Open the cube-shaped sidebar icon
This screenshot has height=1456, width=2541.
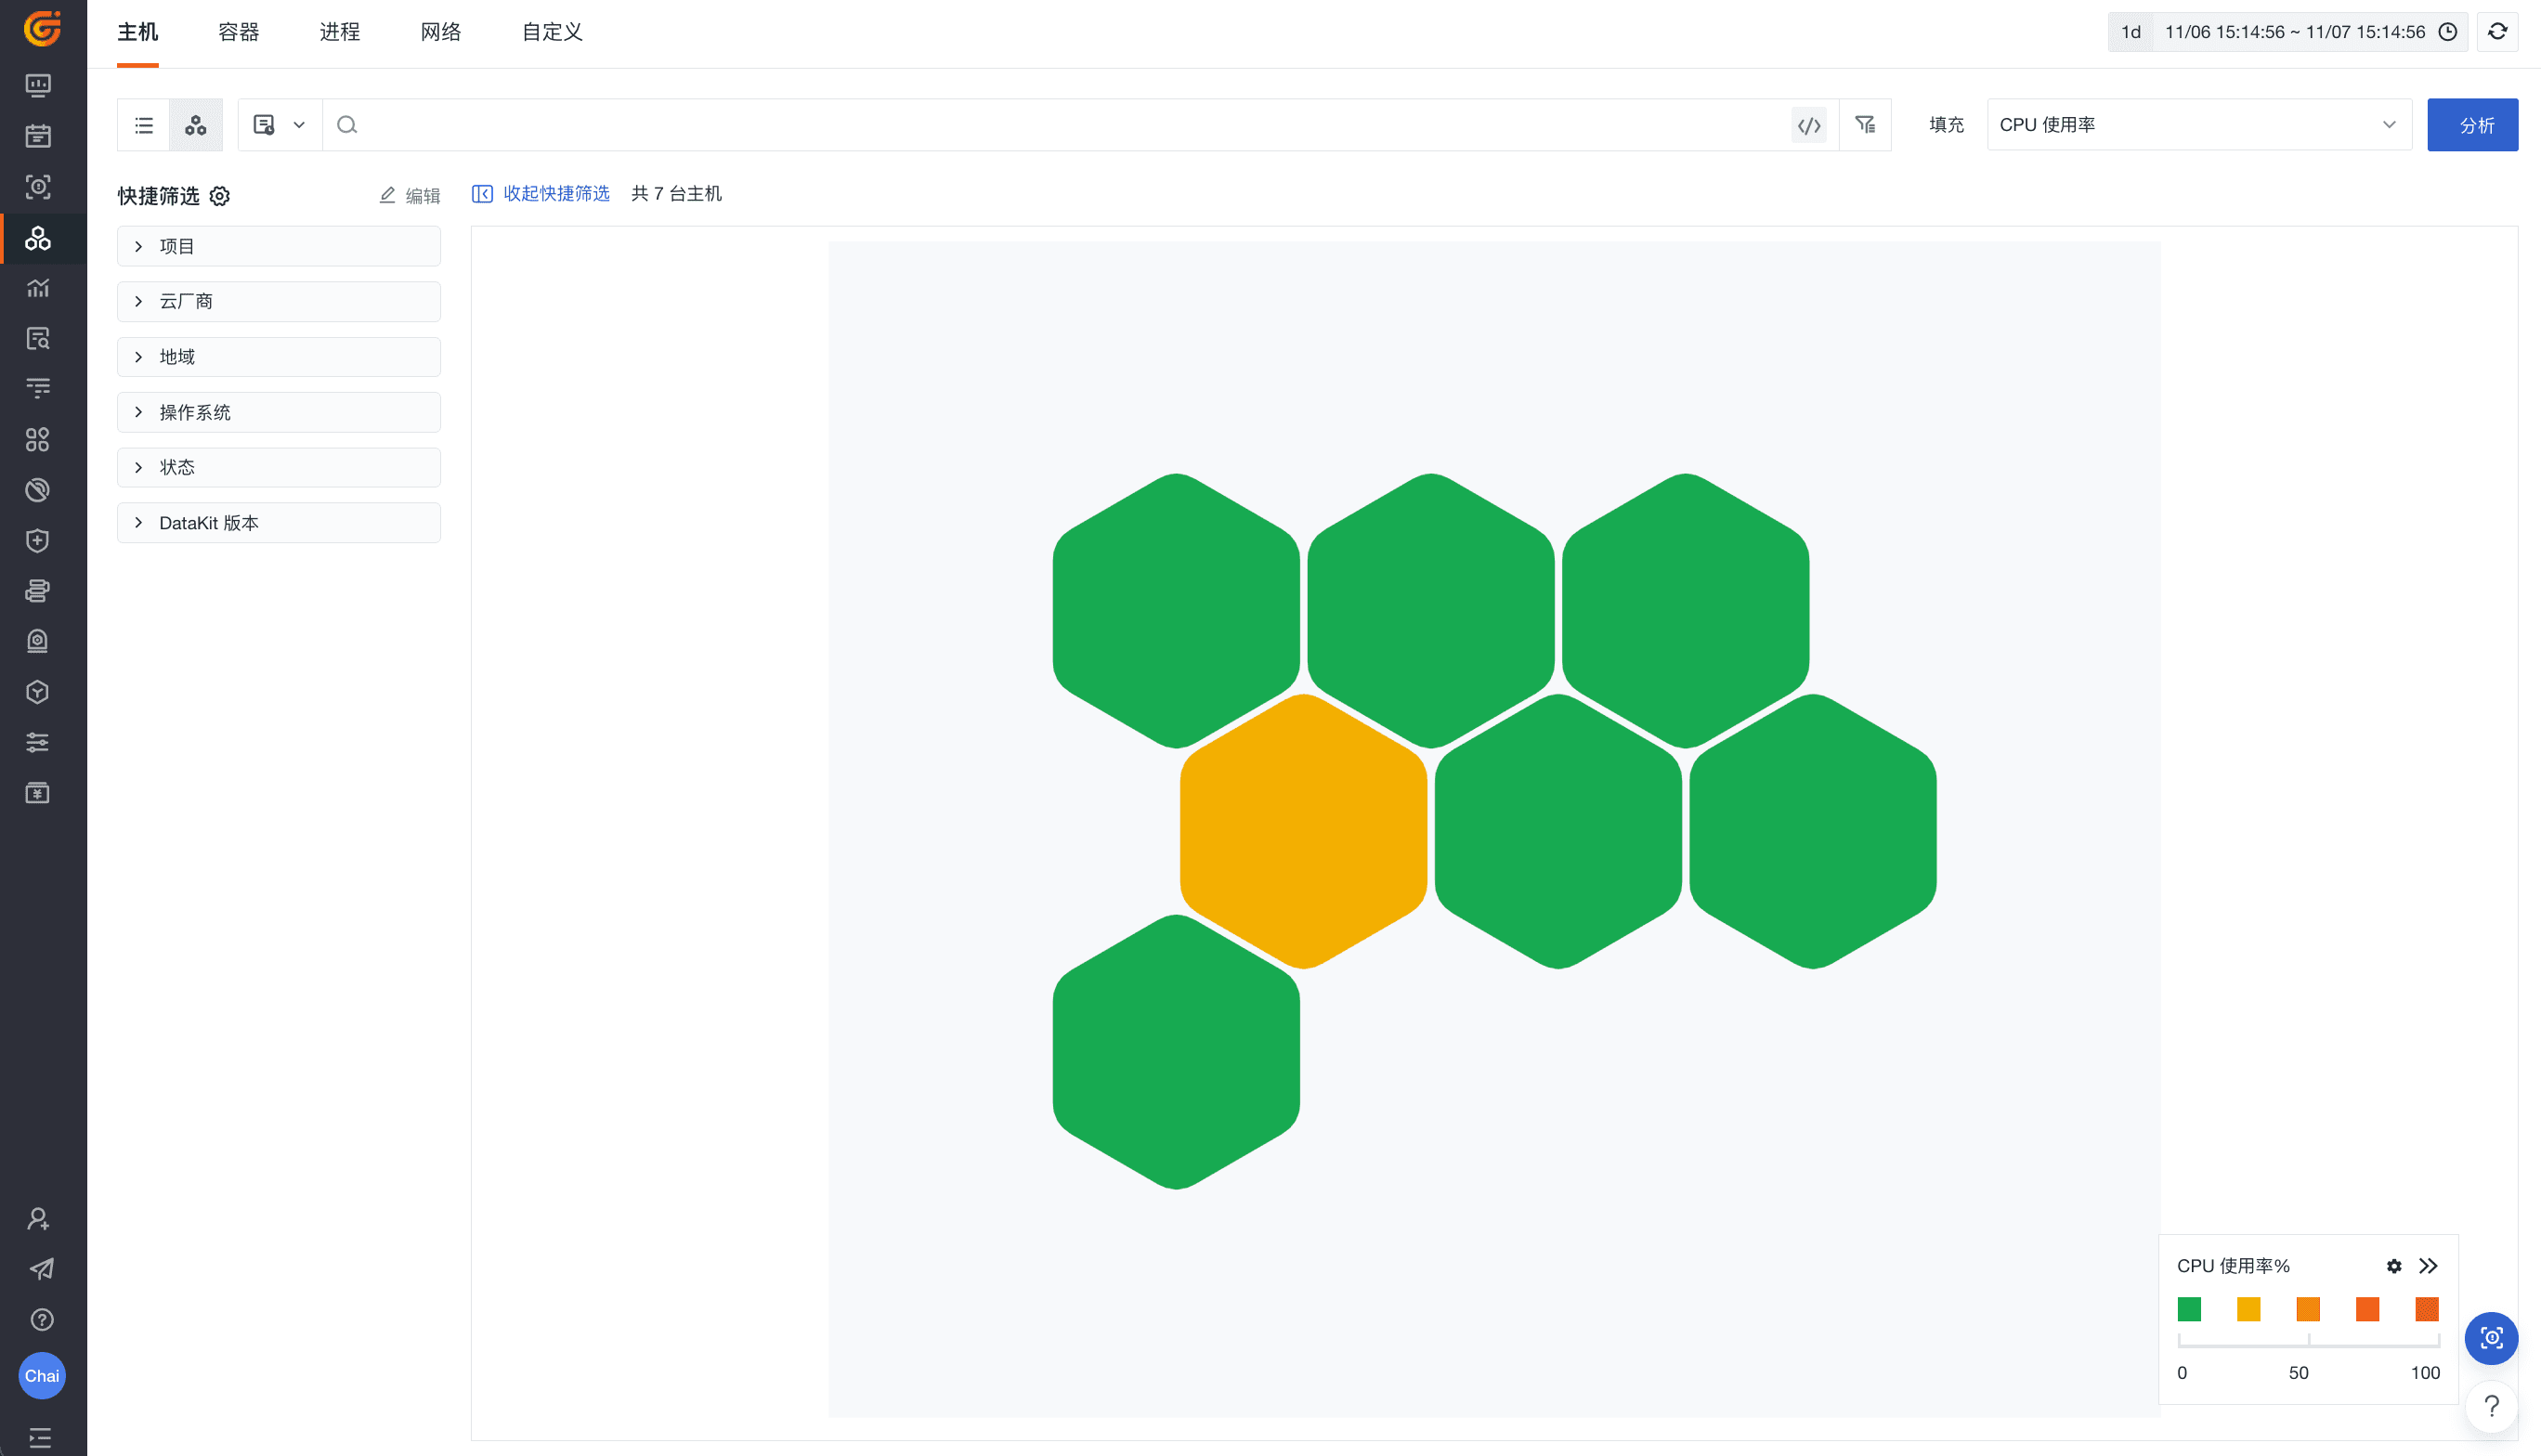tap(38, 692)
